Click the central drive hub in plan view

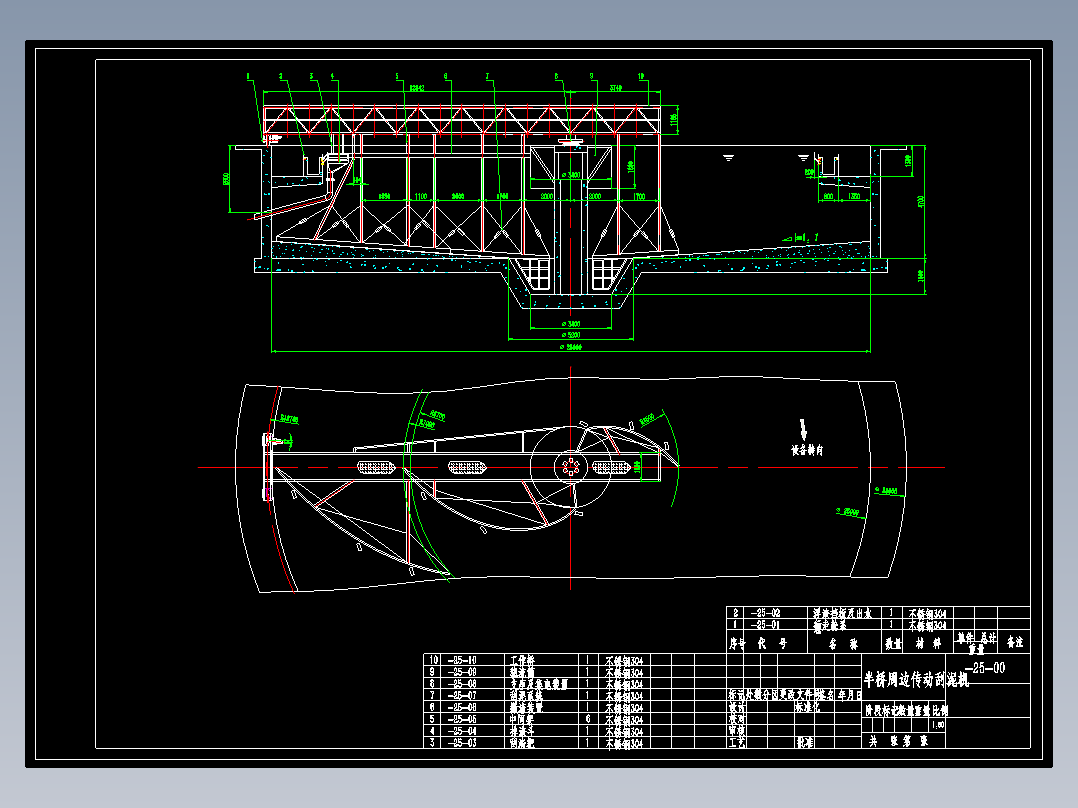coord(571,467)
